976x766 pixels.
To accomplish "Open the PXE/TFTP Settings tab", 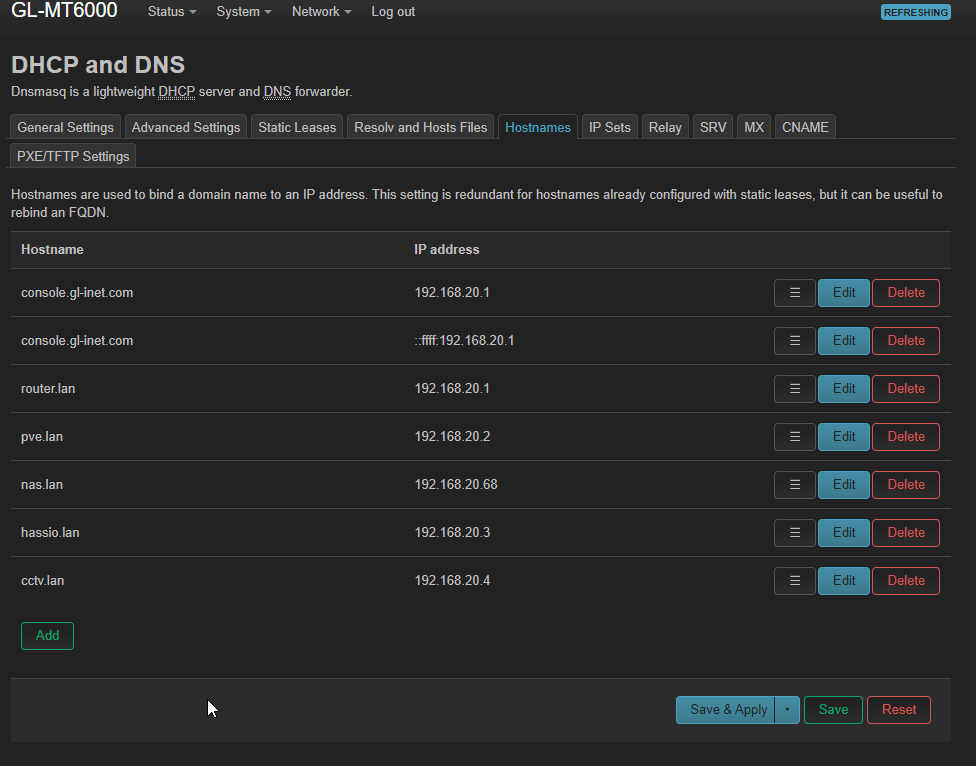I will (71, 155).
